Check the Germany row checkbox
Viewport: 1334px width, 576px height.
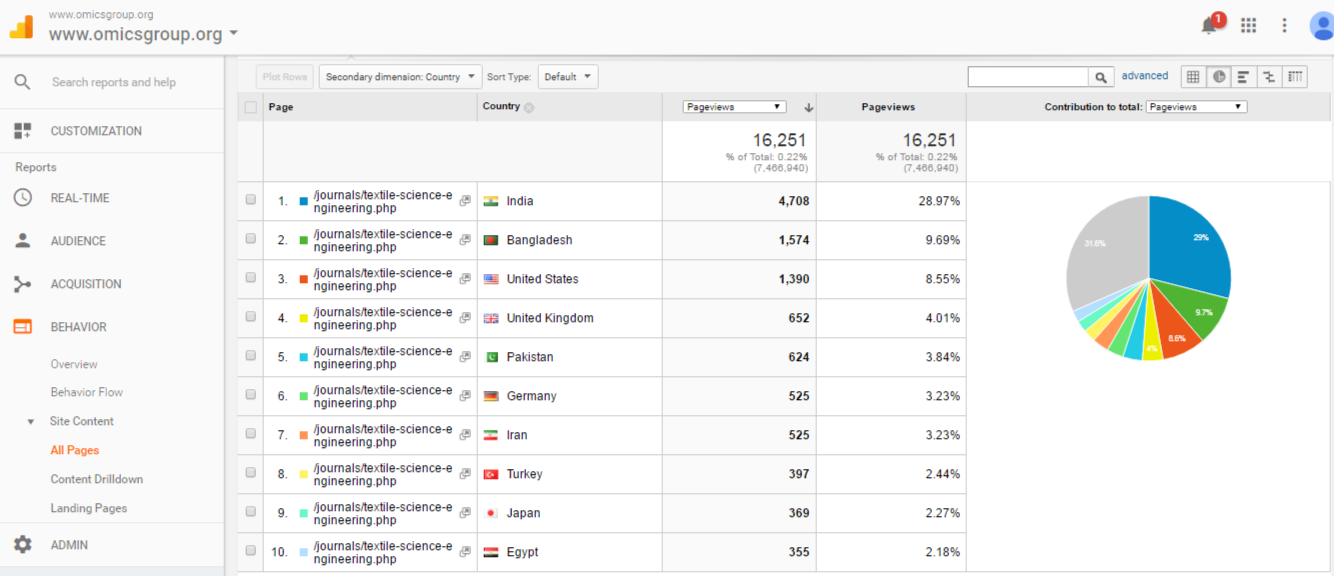pos(251,395)
